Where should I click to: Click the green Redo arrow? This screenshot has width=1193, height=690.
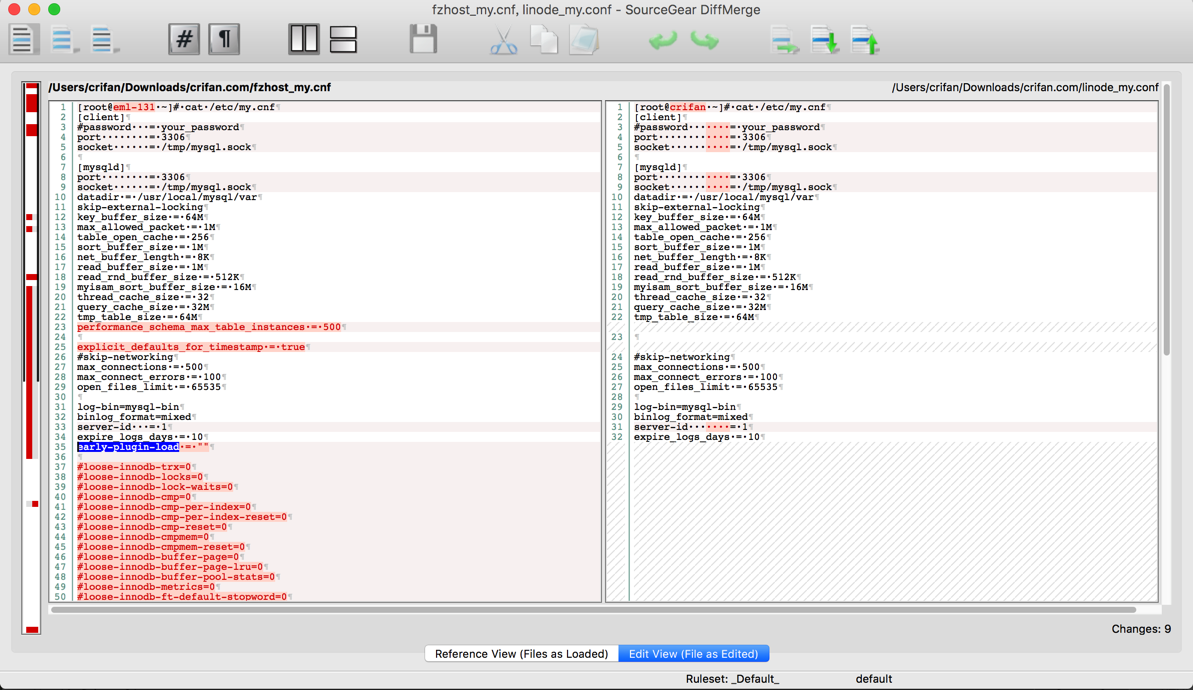(x=704, y=40)
